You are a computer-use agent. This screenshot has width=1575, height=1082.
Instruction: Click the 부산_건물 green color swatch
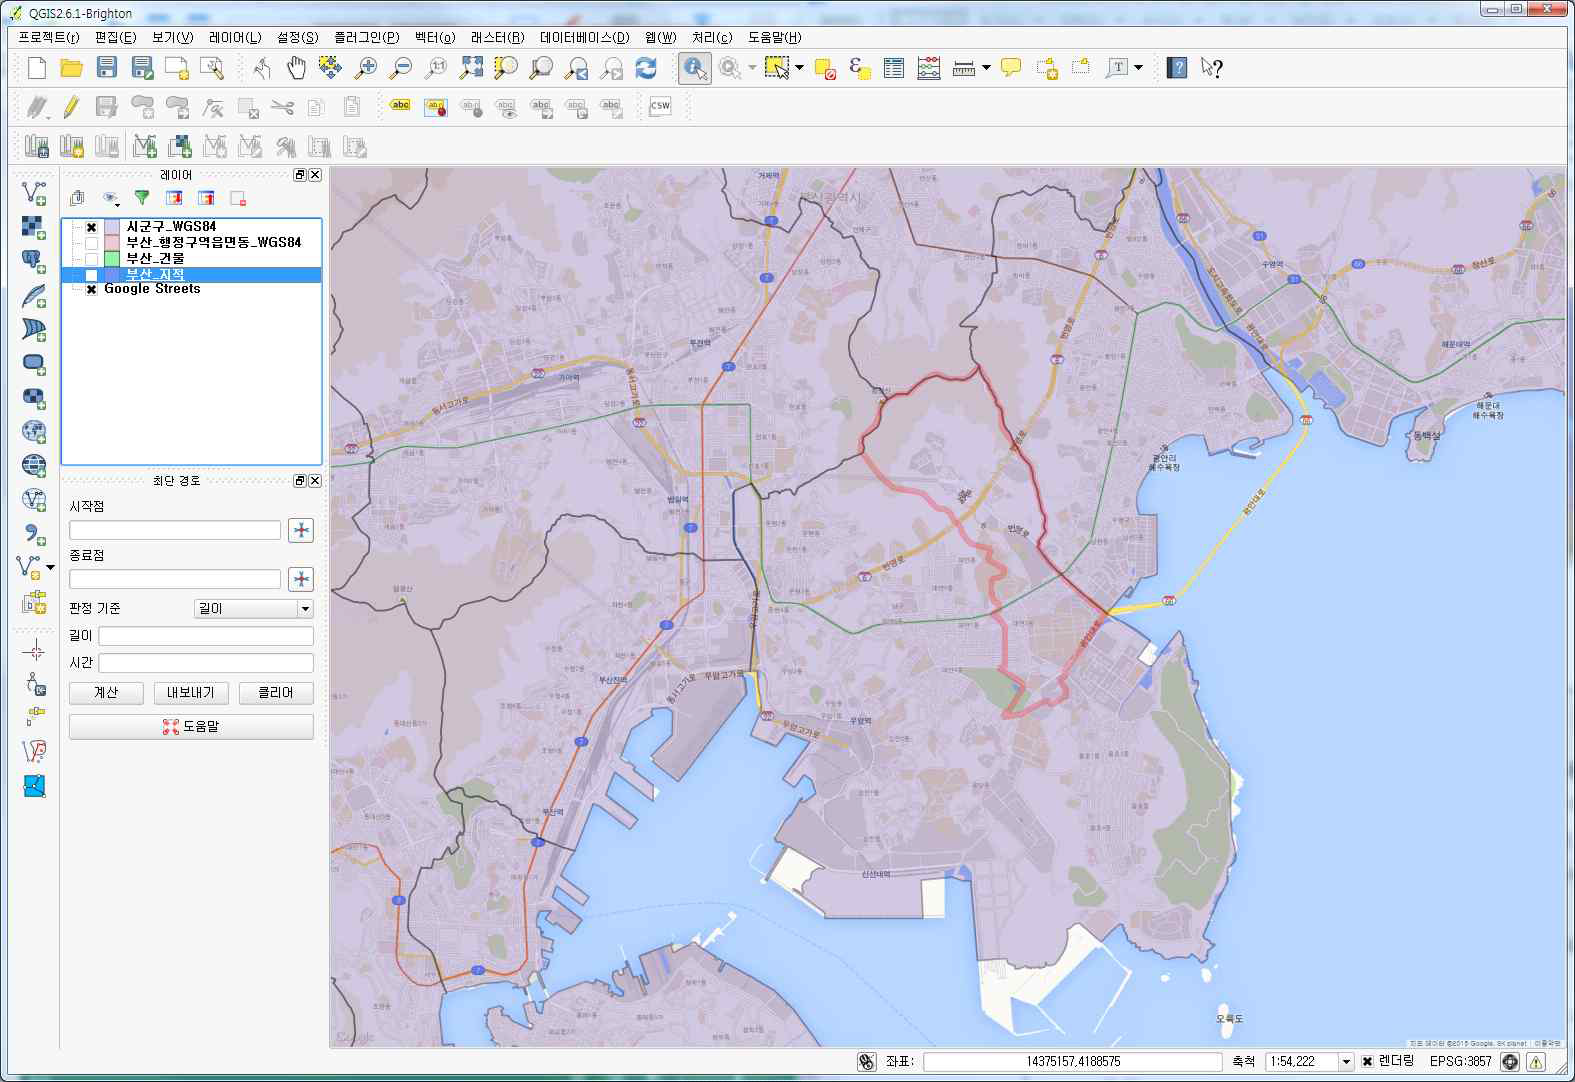coord(112,259)
